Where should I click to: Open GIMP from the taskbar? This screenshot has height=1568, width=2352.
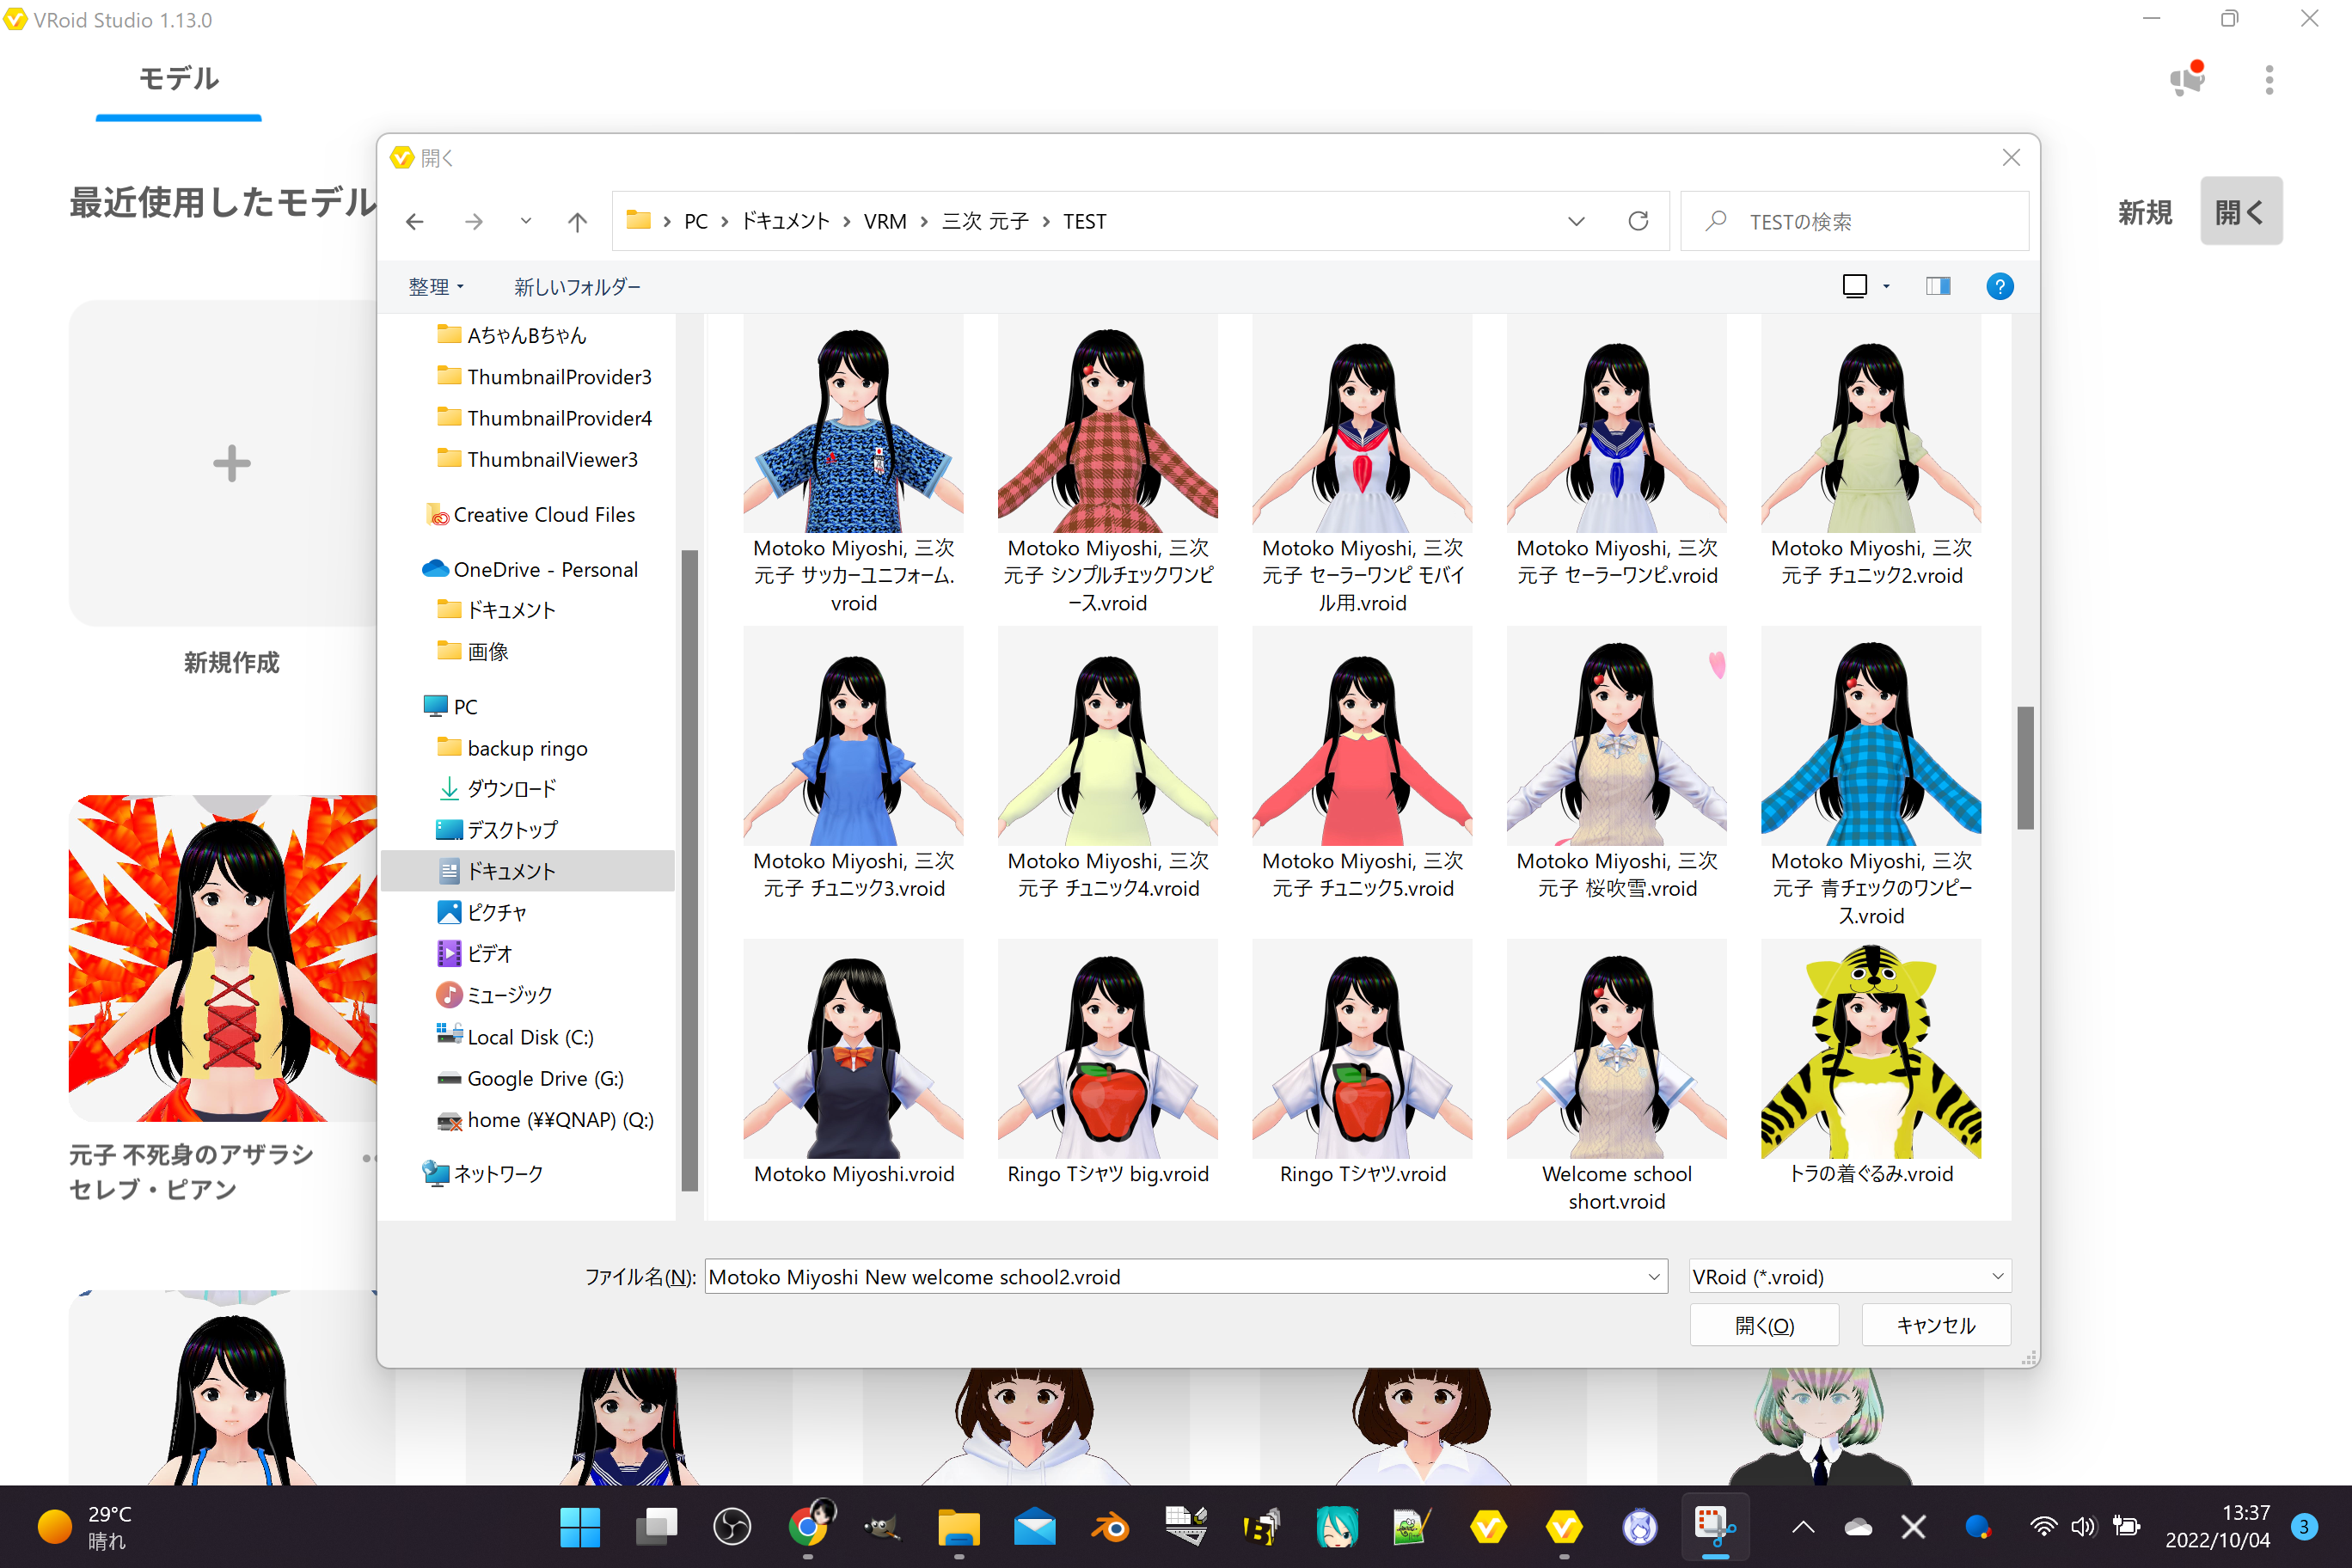882,1527
